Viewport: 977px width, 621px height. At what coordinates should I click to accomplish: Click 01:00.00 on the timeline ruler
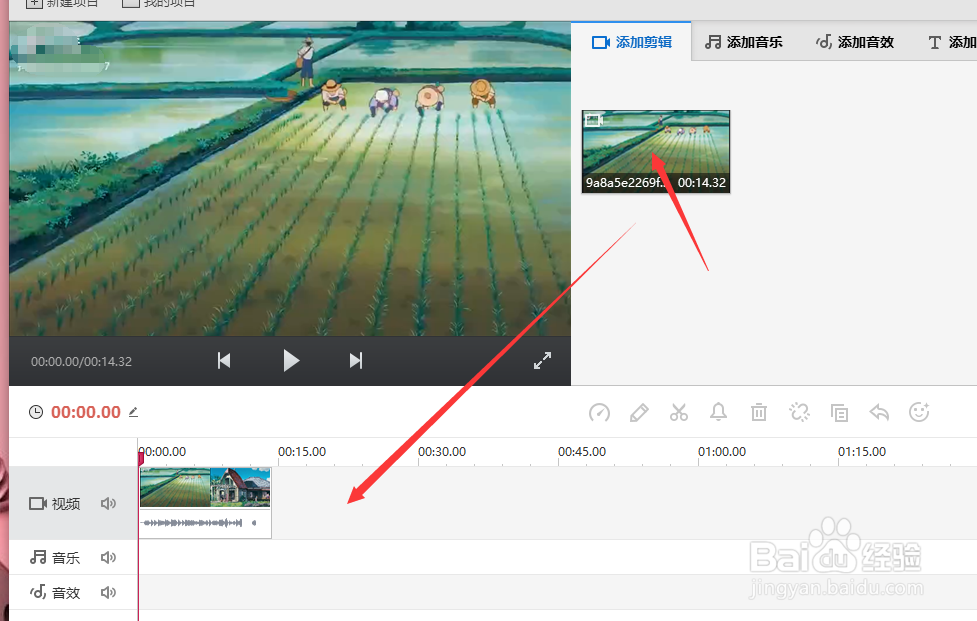722,452
